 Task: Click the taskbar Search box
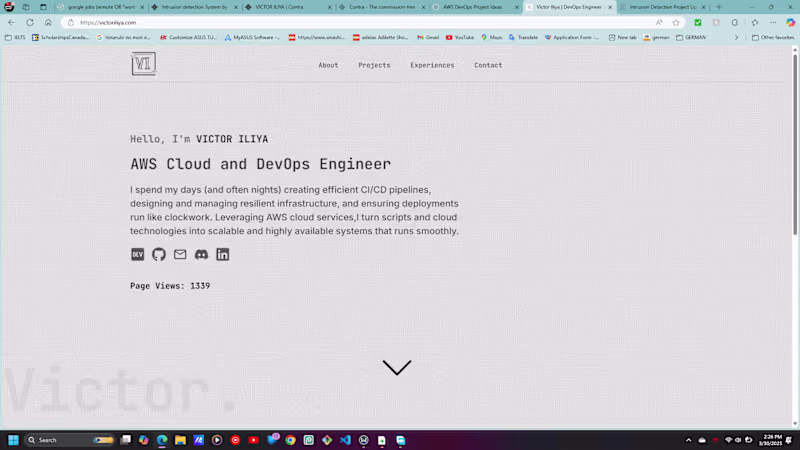click(x=69, y=440)
